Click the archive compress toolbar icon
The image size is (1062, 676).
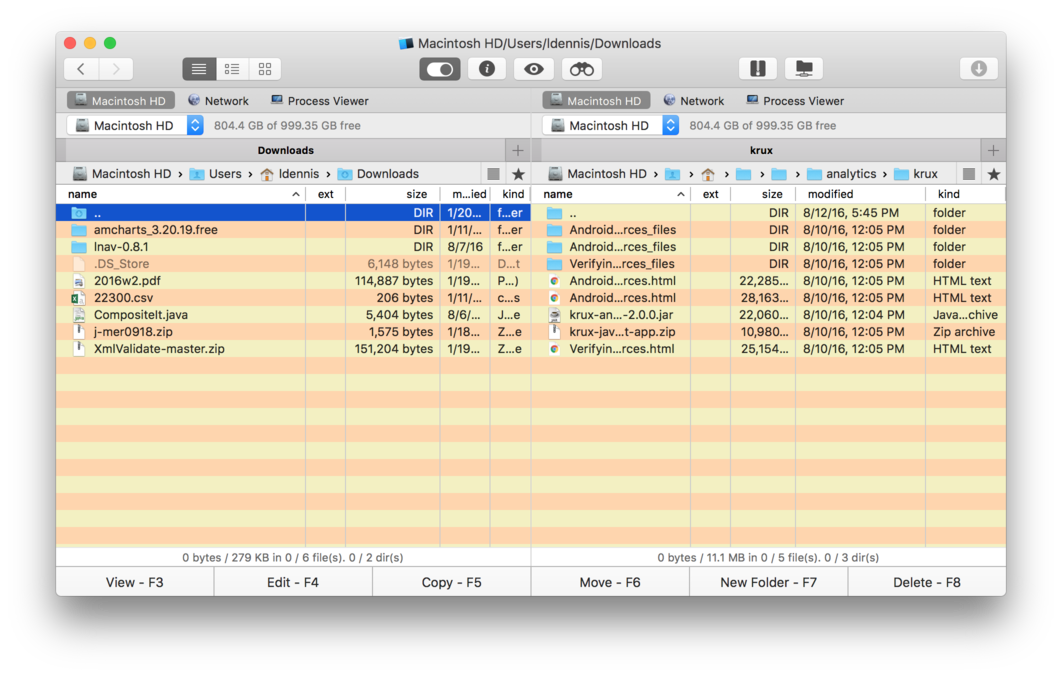(x=757, y=68)
